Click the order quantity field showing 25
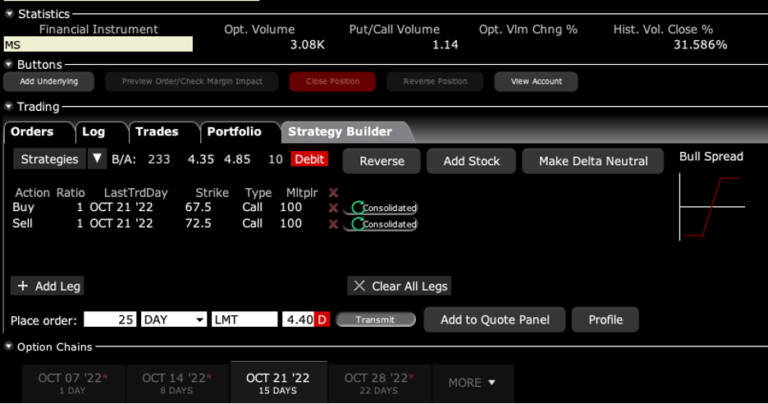This screenshot has width=768, height=404. [x=110, y=320]
